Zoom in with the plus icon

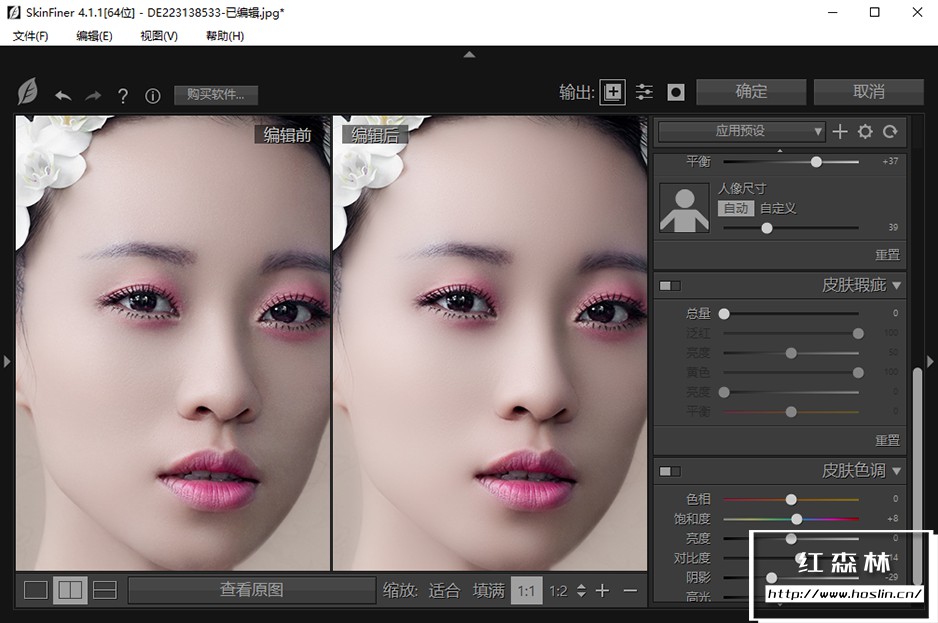[602, 591]
